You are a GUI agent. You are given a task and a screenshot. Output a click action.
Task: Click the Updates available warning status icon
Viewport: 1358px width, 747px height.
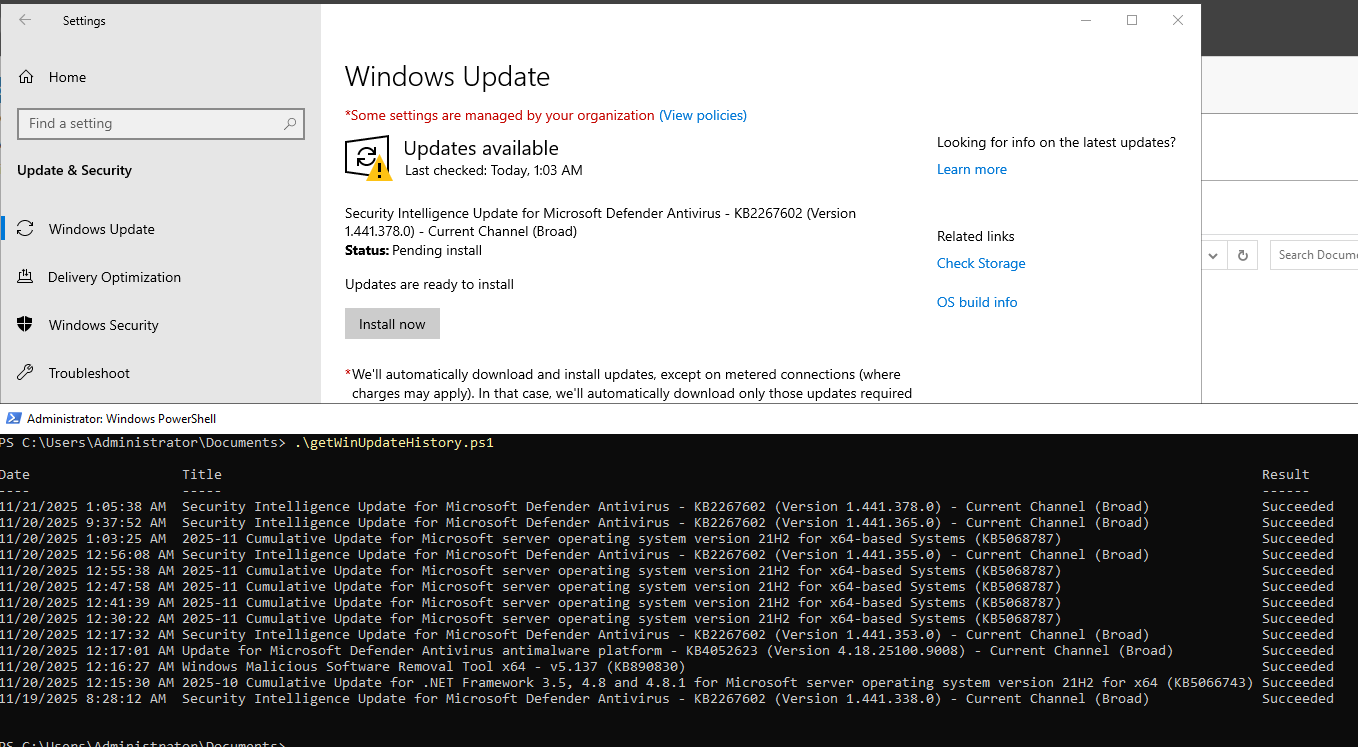click(368, 159)
